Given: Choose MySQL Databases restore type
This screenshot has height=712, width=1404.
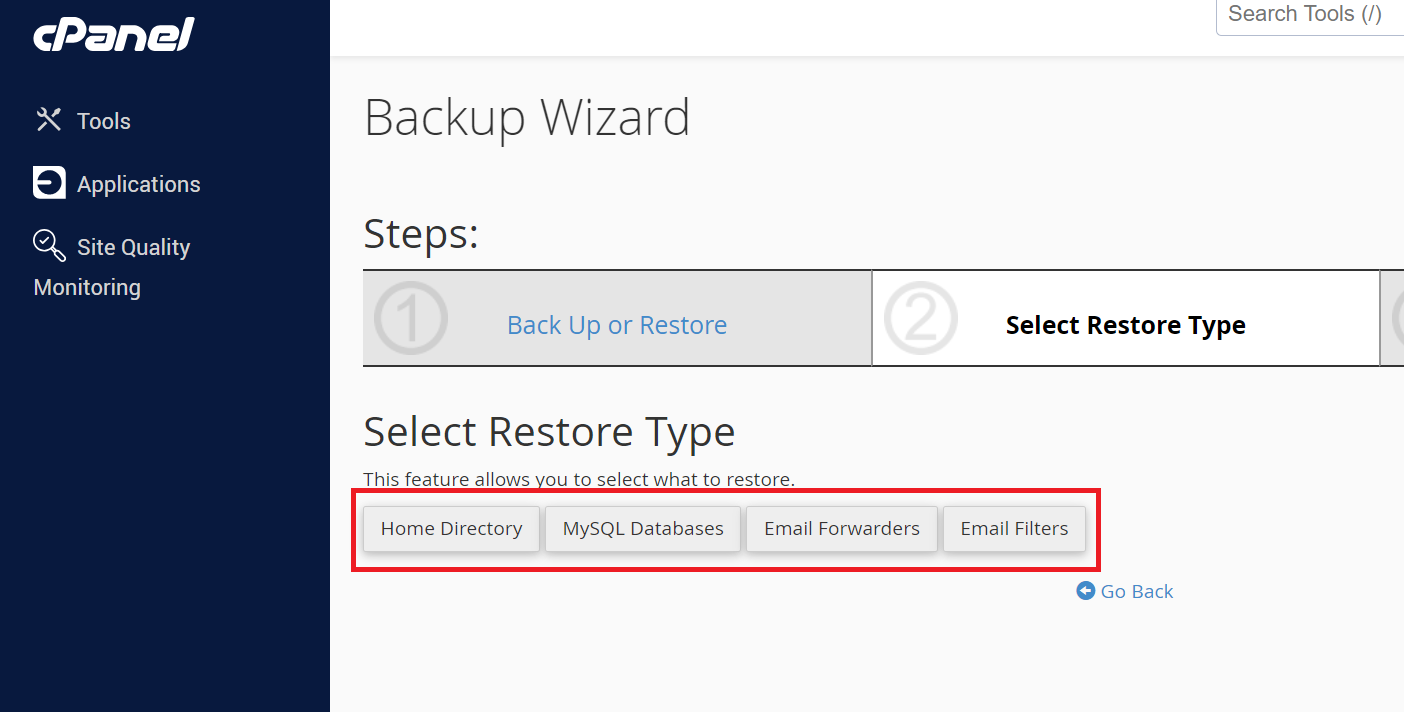Looking at the screenshot, I should click(x=643, y=529).
